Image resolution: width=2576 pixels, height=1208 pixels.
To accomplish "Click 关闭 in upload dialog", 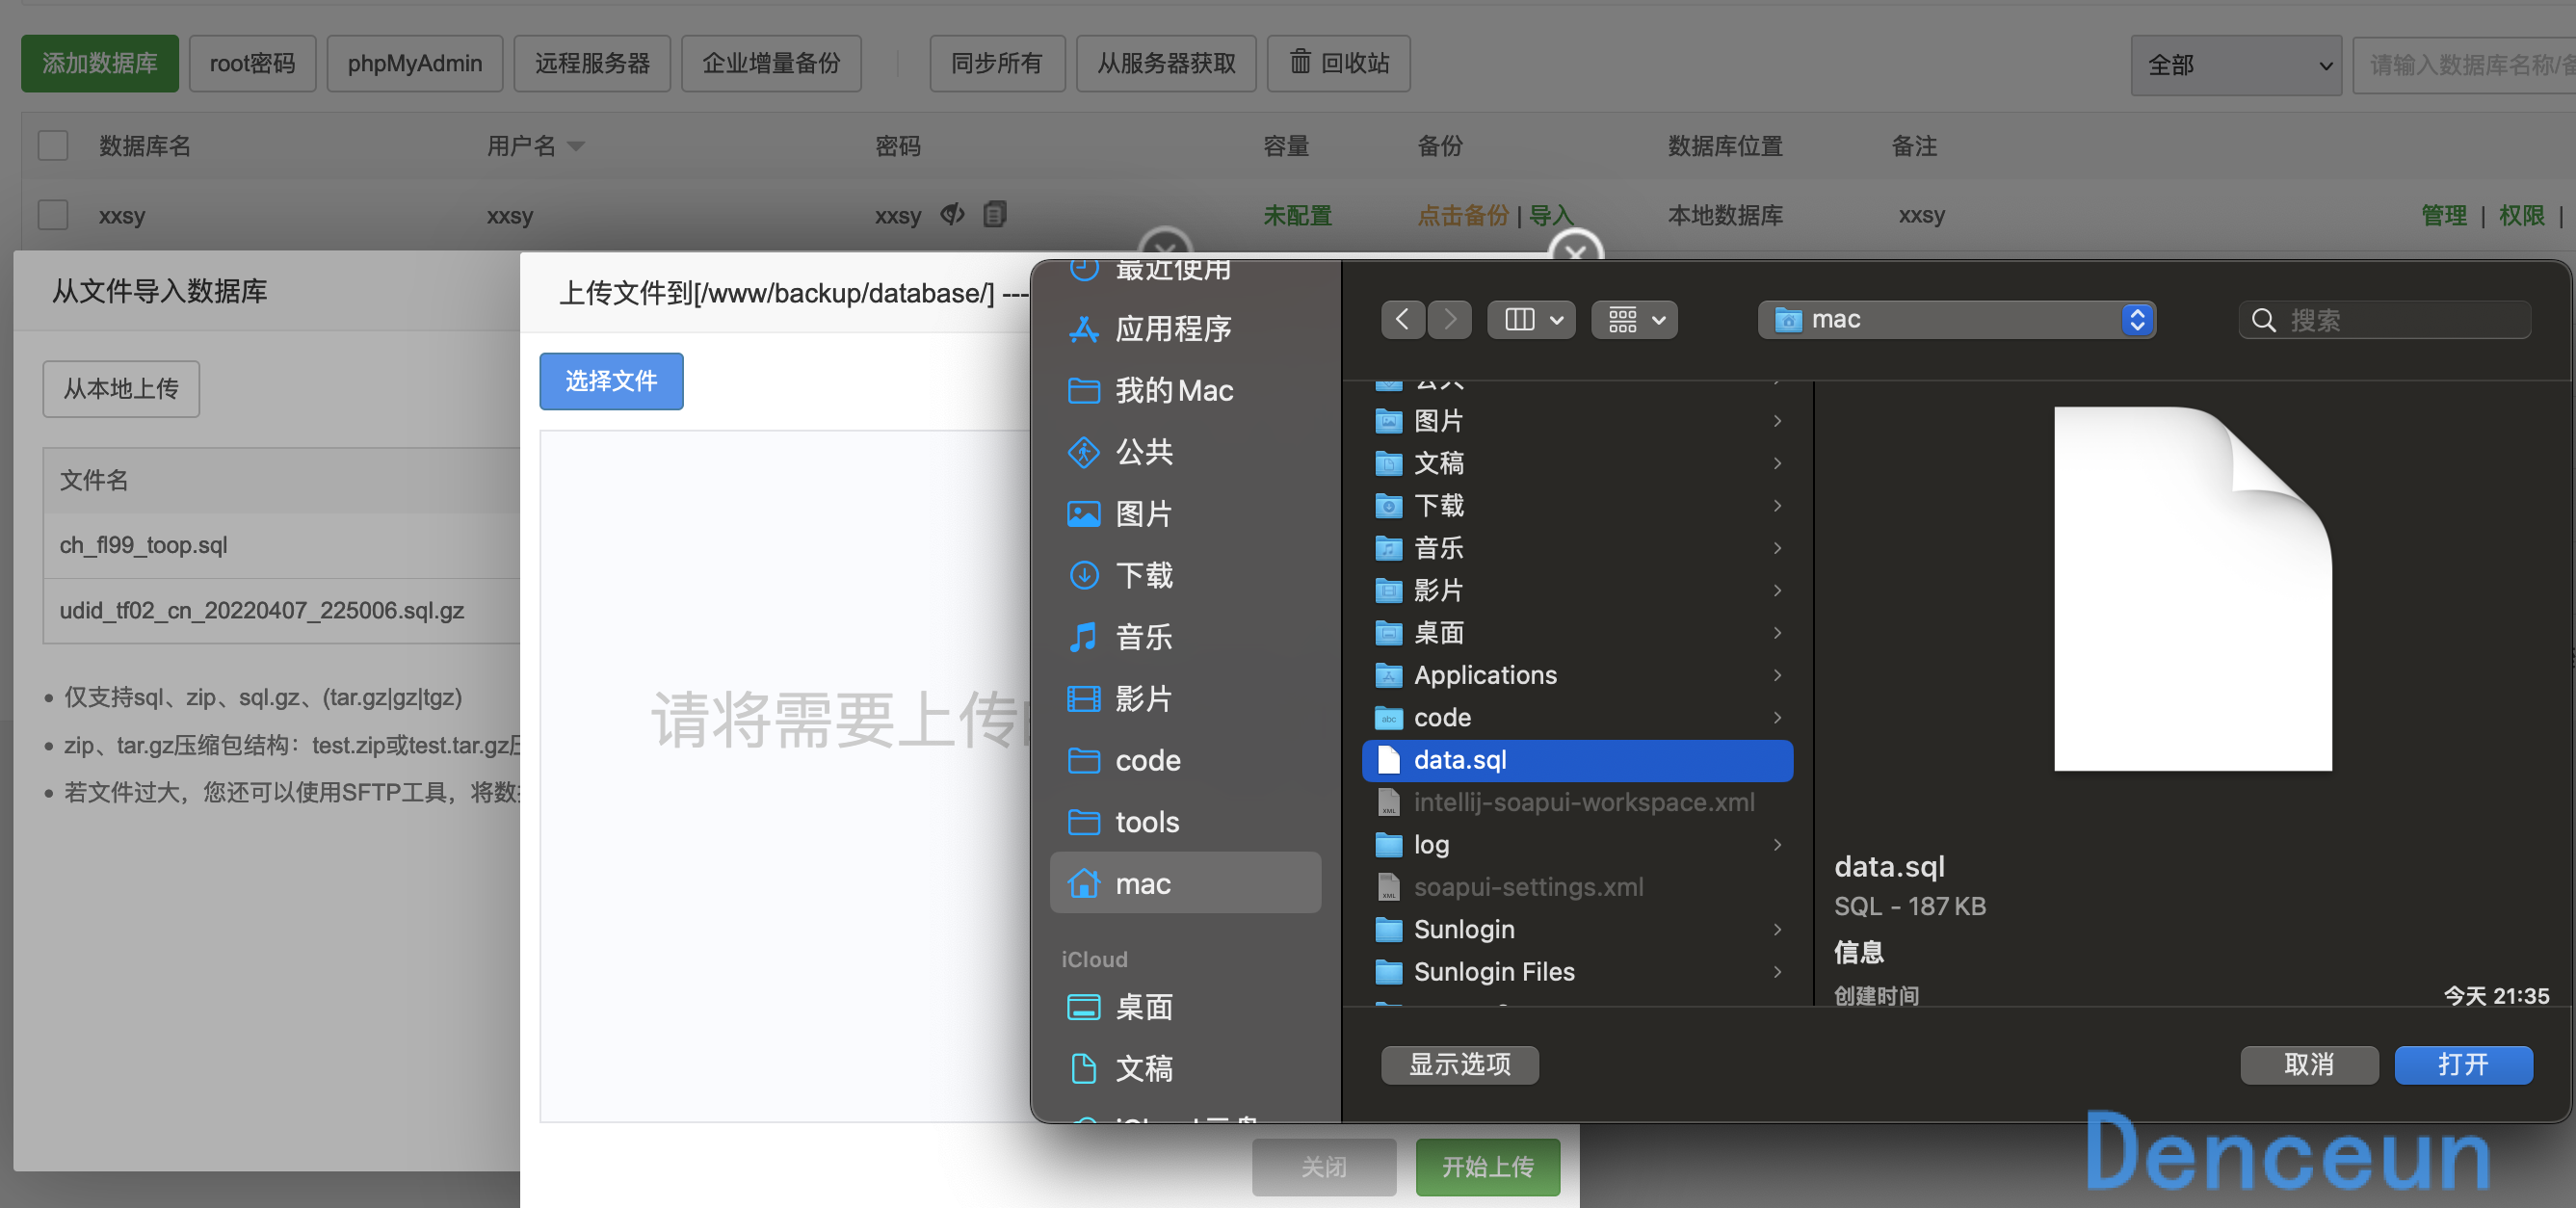I will [x=1324, y=1167].
